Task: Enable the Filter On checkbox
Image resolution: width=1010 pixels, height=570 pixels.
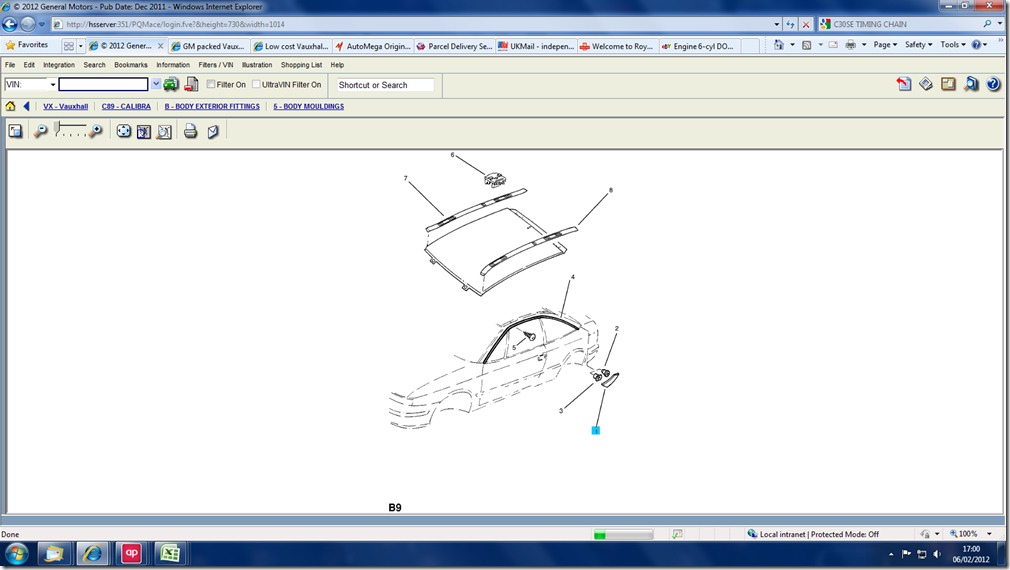Action: click(x=211, y=85)
